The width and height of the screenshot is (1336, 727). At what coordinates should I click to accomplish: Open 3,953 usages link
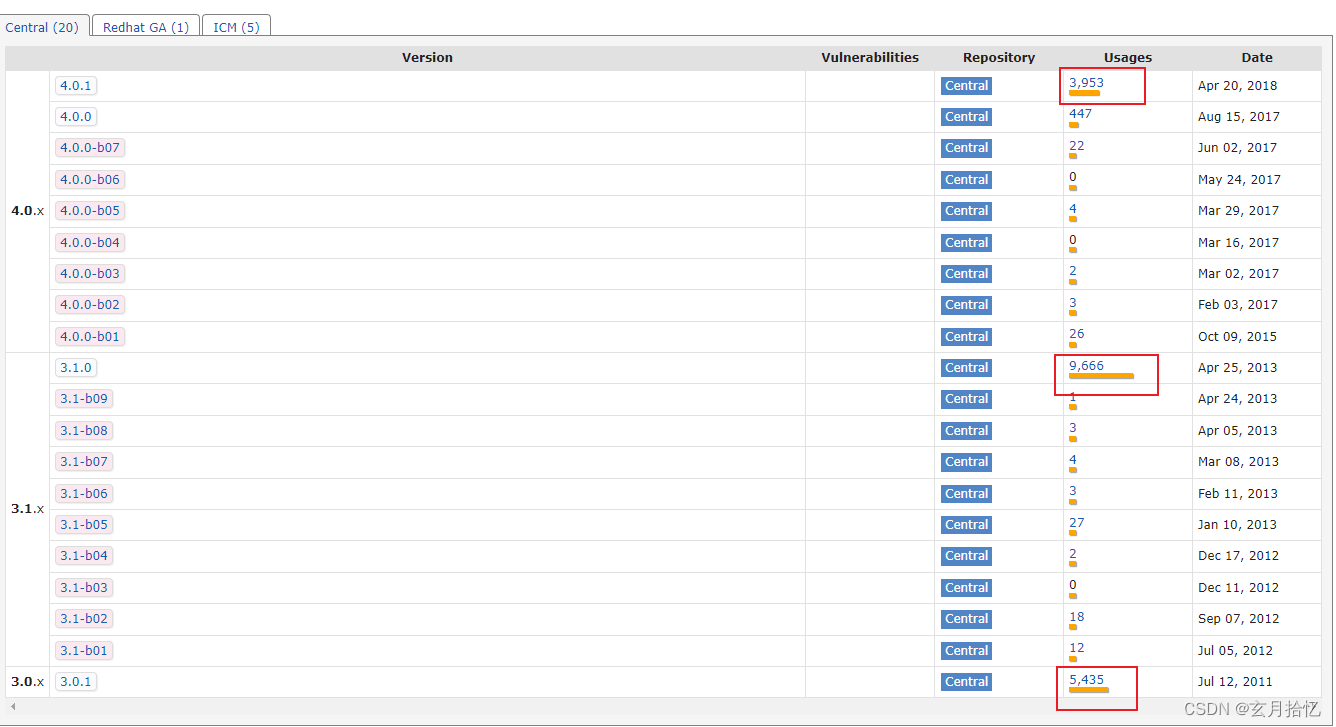(x=1086, y=82)
